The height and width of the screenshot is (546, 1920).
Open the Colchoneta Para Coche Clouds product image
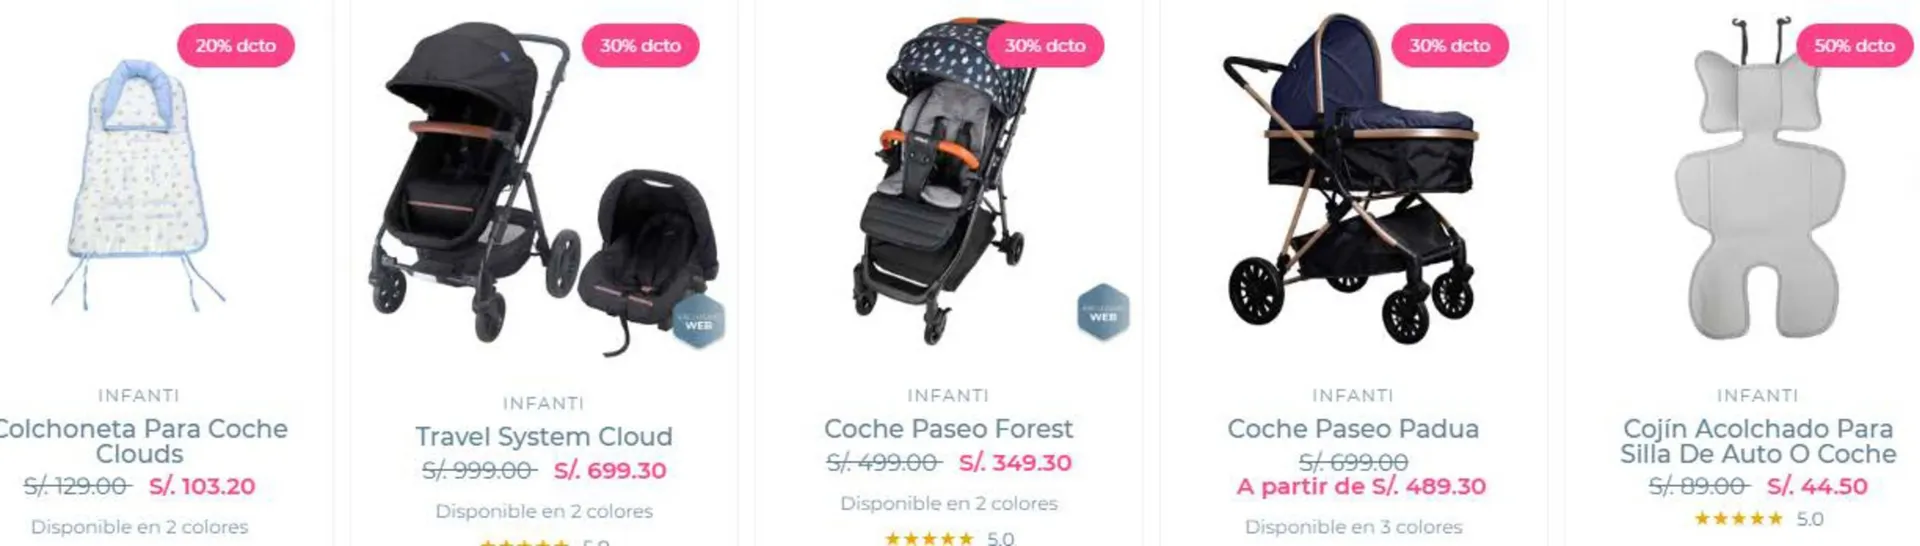pyautogui.click(x=138, y=185)
